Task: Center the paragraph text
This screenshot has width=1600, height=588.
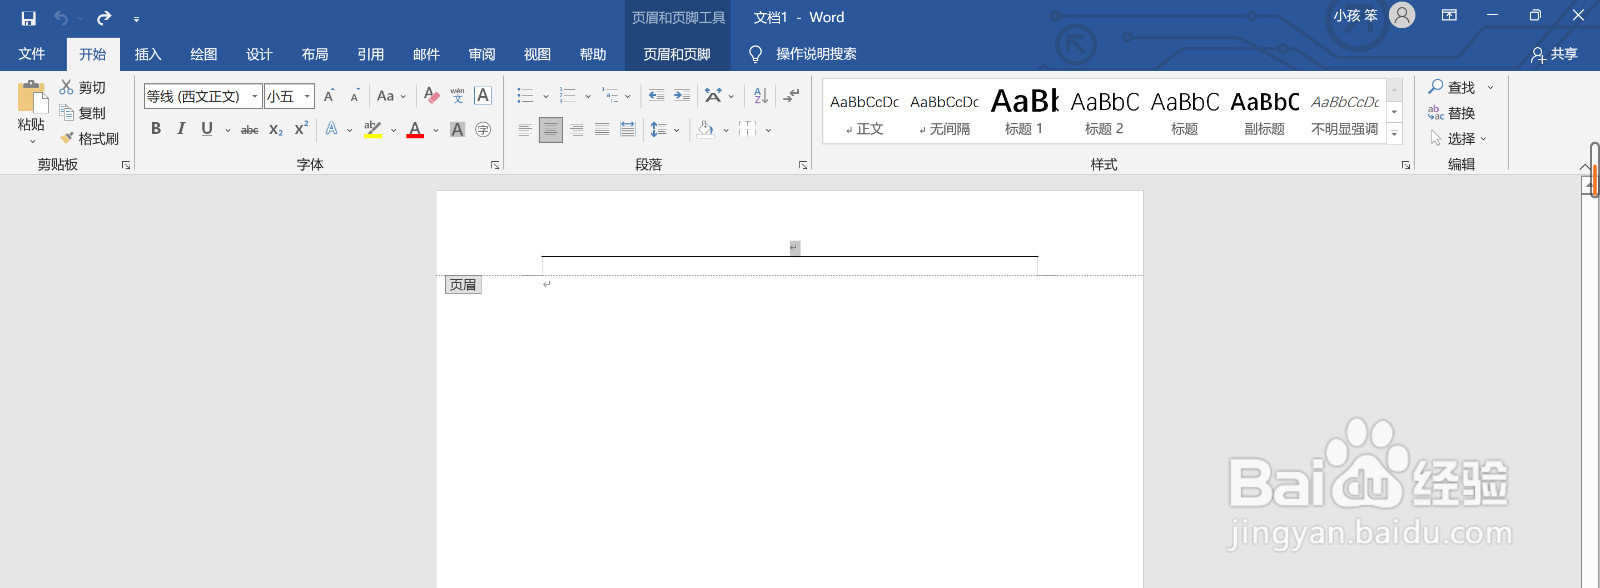Action: point(551,129)
